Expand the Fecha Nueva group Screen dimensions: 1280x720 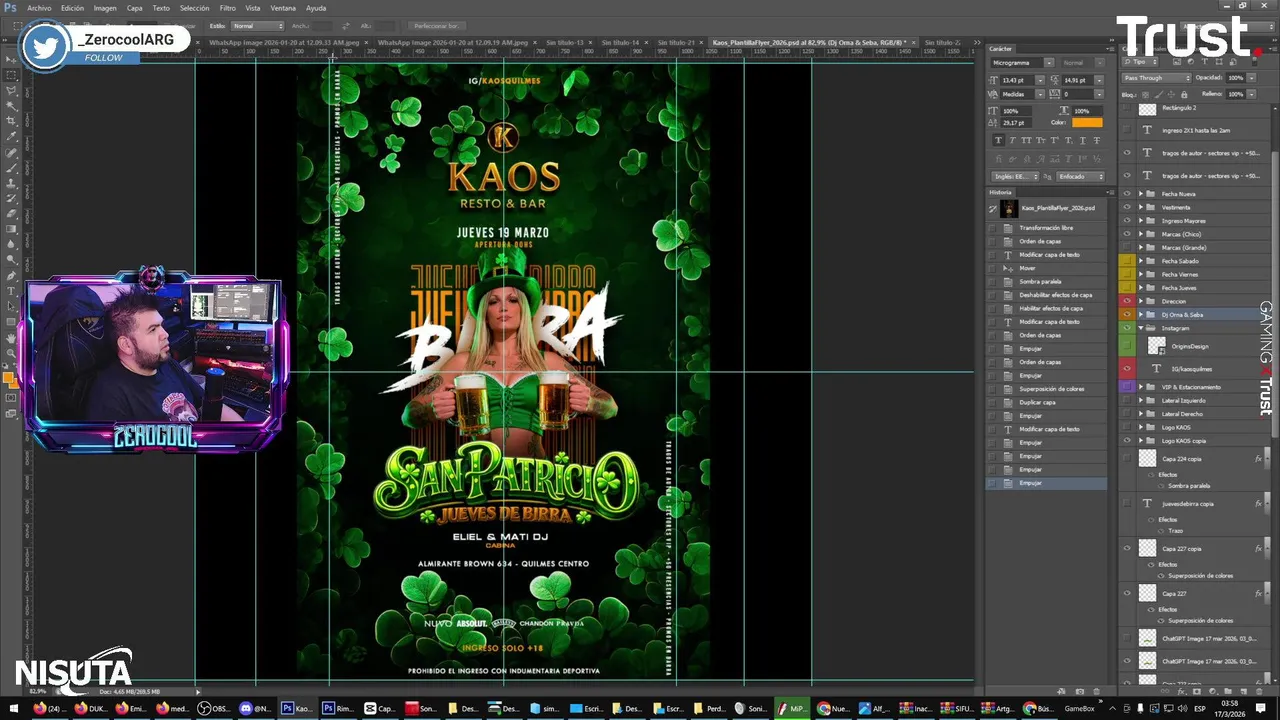tap(1141, 194)
